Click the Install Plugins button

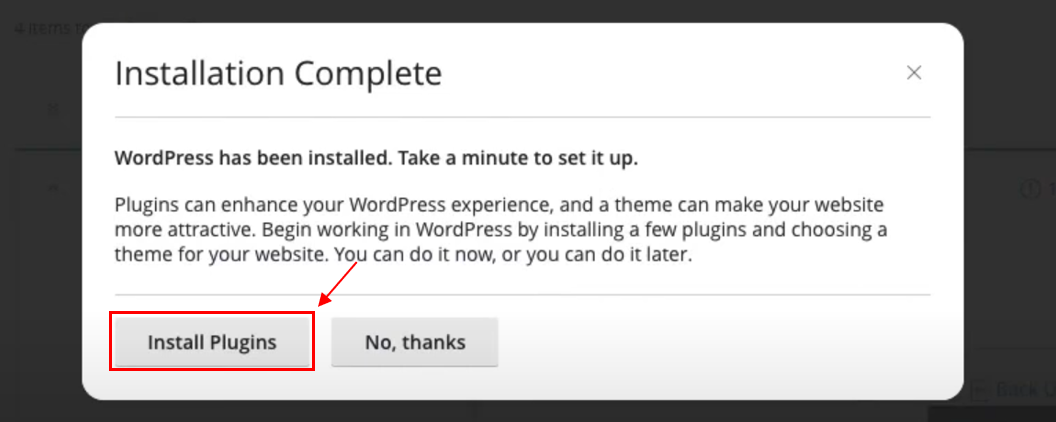(212, 342)
